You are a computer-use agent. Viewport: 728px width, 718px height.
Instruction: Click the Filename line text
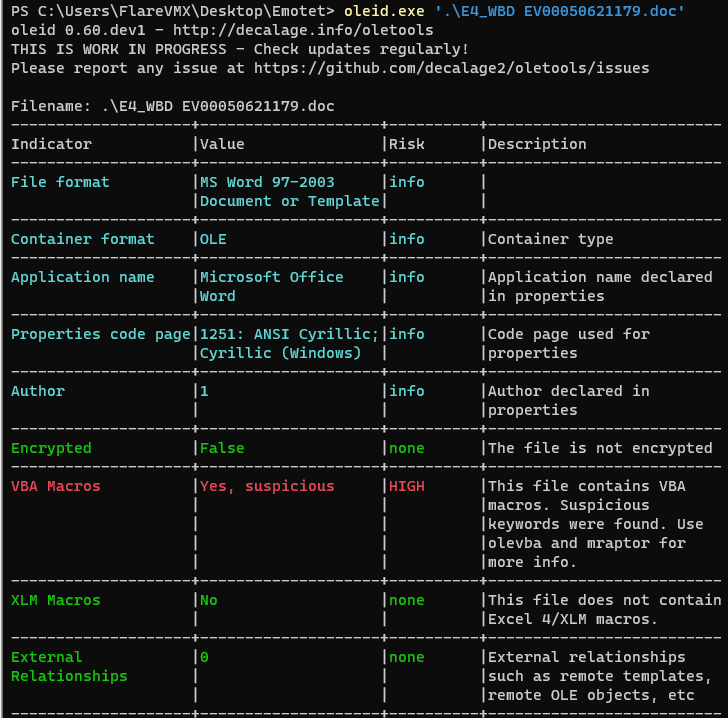[x=173, y=106]
